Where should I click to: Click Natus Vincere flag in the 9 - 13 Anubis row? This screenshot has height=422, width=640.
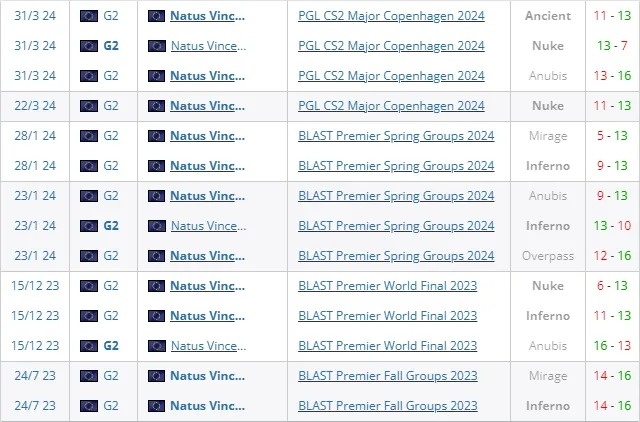click(156, 196)
